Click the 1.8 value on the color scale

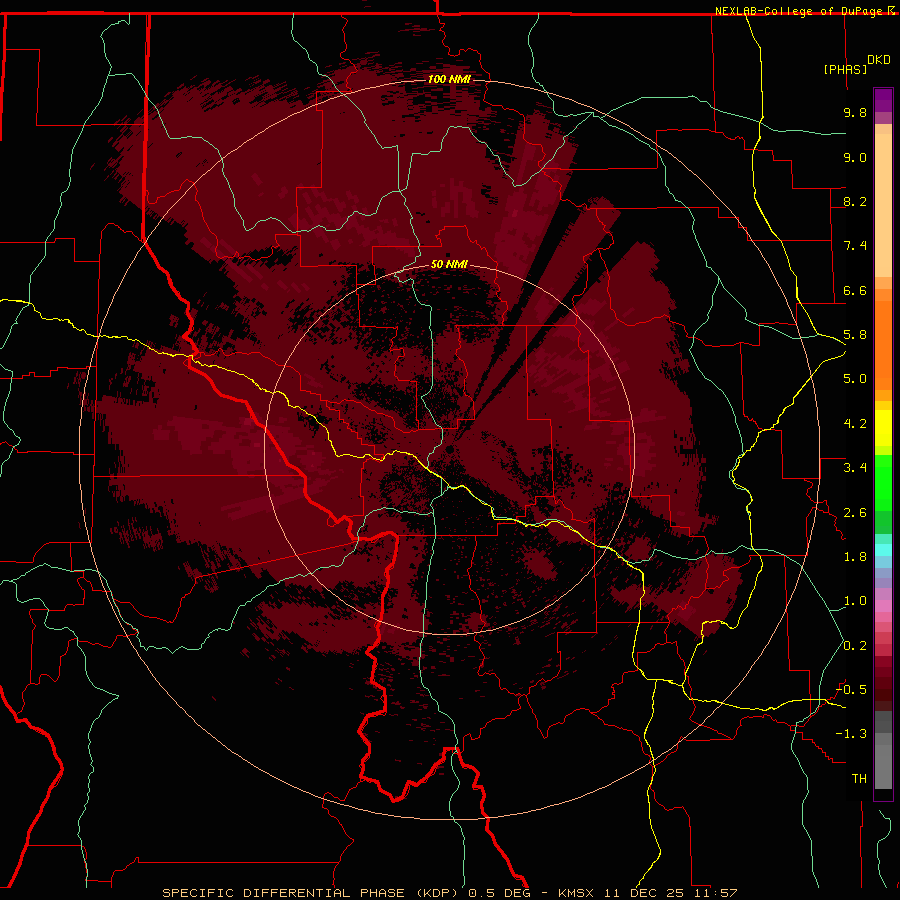pos(855,557)
